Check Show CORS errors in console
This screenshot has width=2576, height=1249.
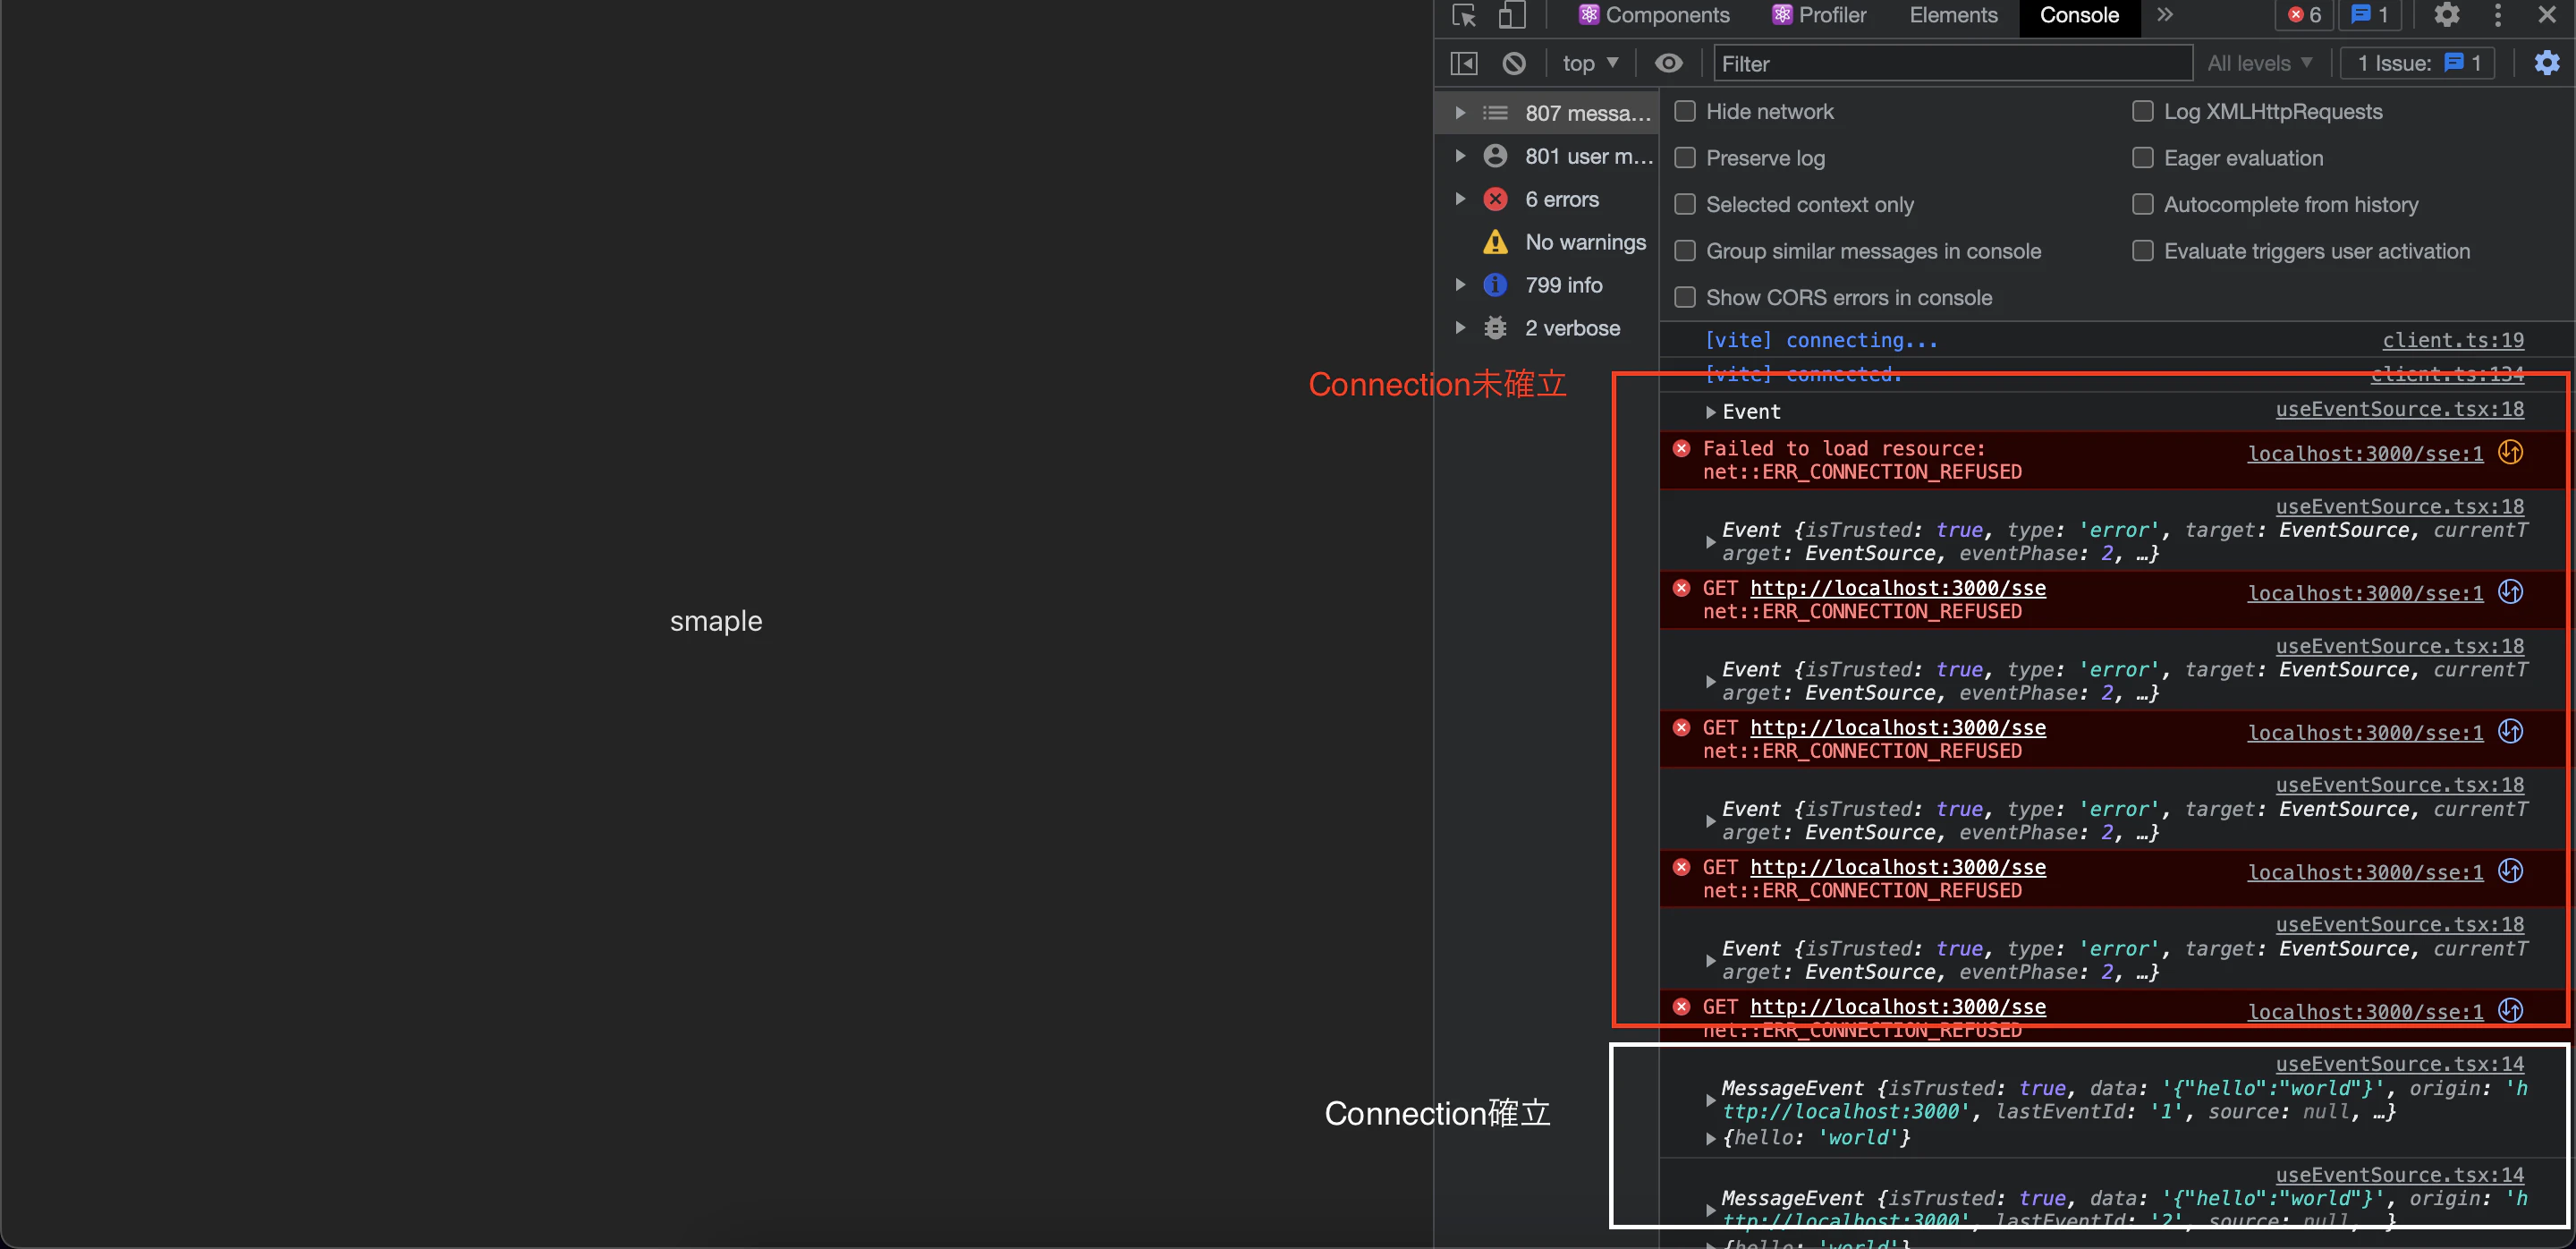click(1685, 298)
